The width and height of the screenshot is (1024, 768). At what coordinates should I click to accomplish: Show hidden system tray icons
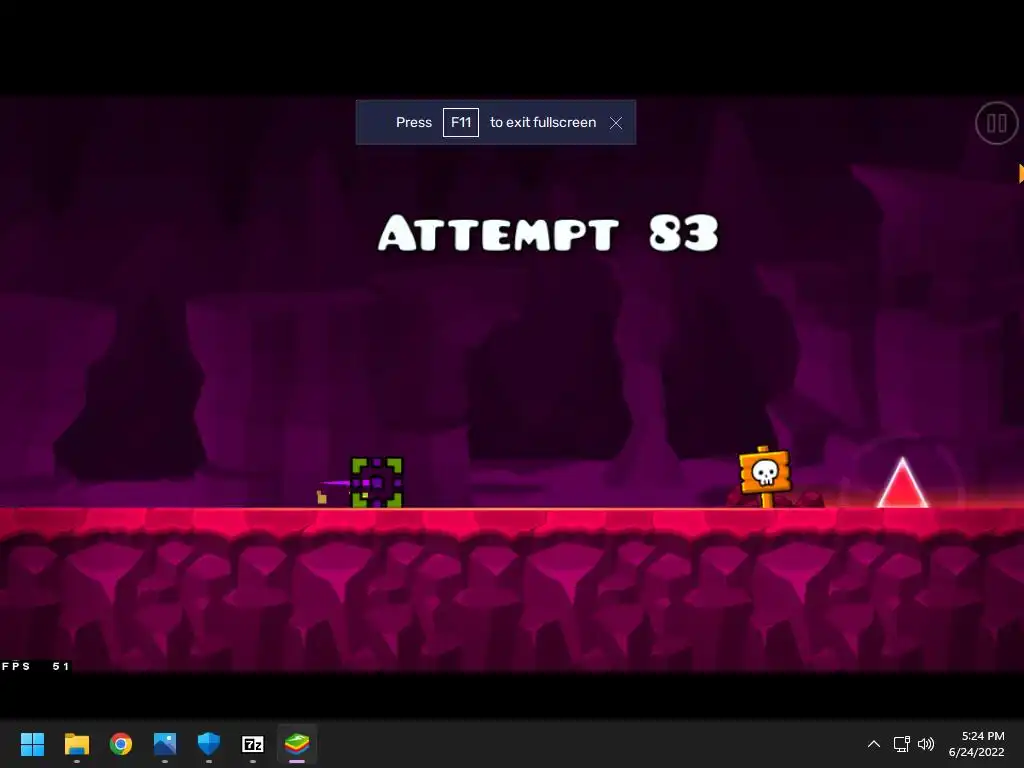pos(874,744)
